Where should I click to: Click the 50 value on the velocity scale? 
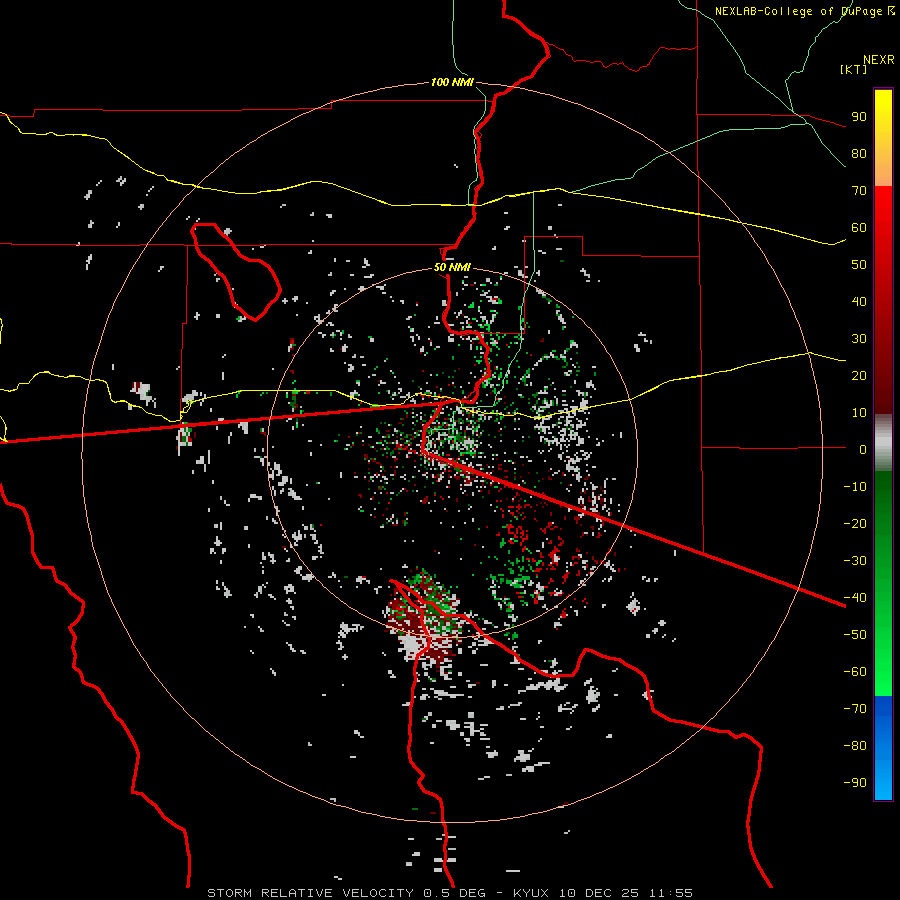(x=859, y=265)
